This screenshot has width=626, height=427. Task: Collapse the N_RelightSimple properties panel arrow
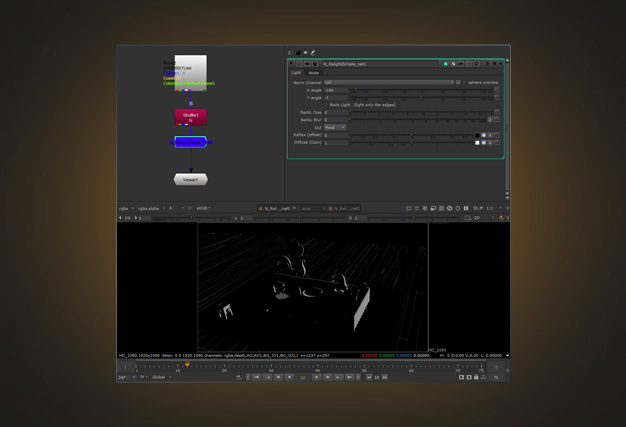(x=292, y=64)
